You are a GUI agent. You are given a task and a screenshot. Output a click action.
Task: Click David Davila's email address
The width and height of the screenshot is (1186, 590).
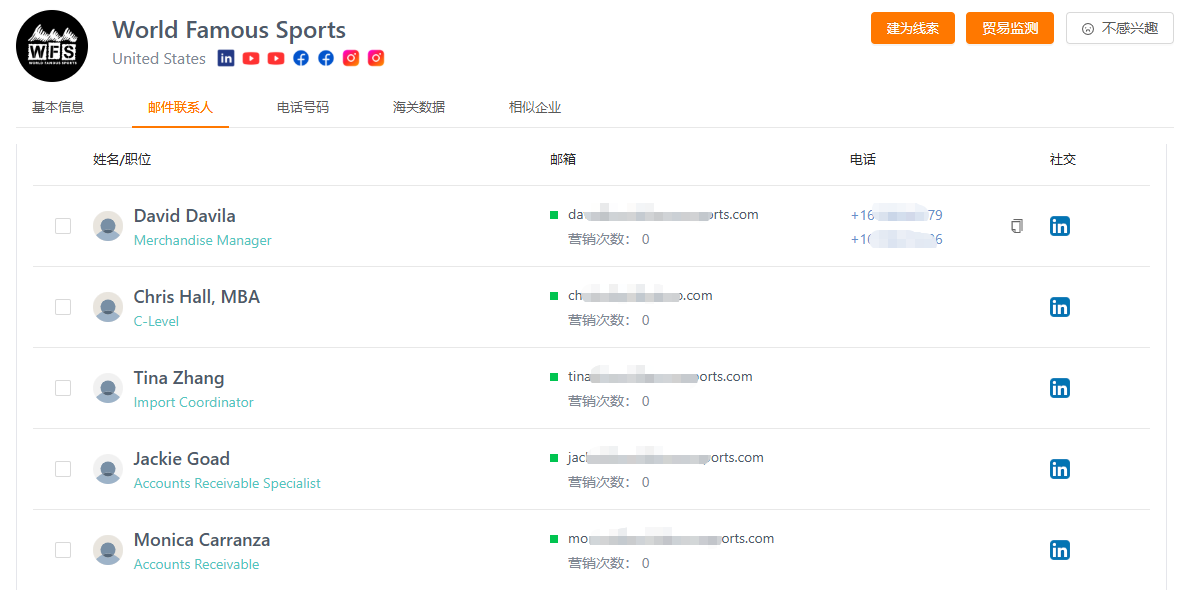click(663, 215)
